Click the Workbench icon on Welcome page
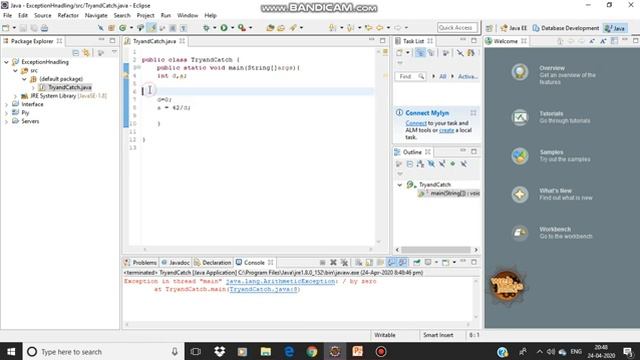The height and width of the screenshot is (360, 640). click(x=520, y=233)
